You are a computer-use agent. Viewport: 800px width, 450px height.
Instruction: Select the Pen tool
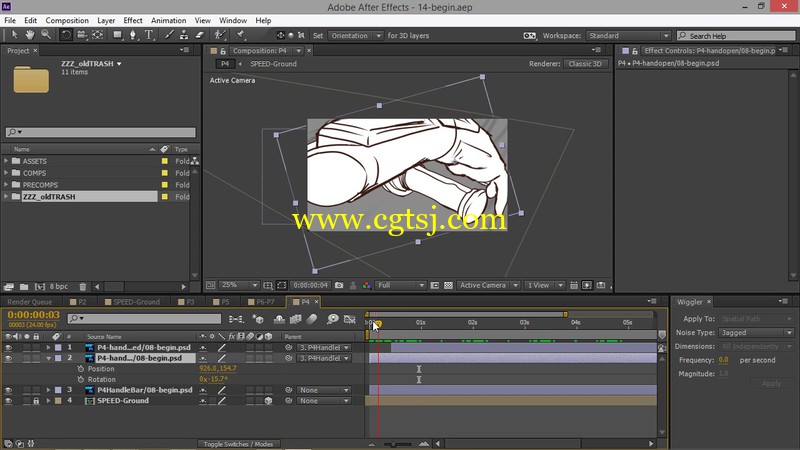click(133, 35)
